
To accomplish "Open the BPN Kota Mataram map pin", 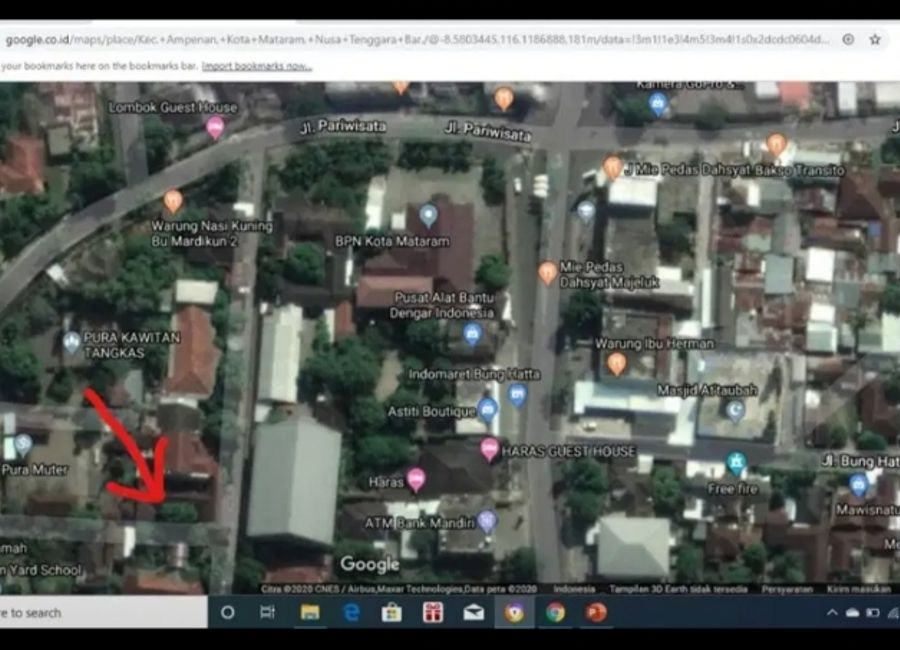I will pos(428,216).
